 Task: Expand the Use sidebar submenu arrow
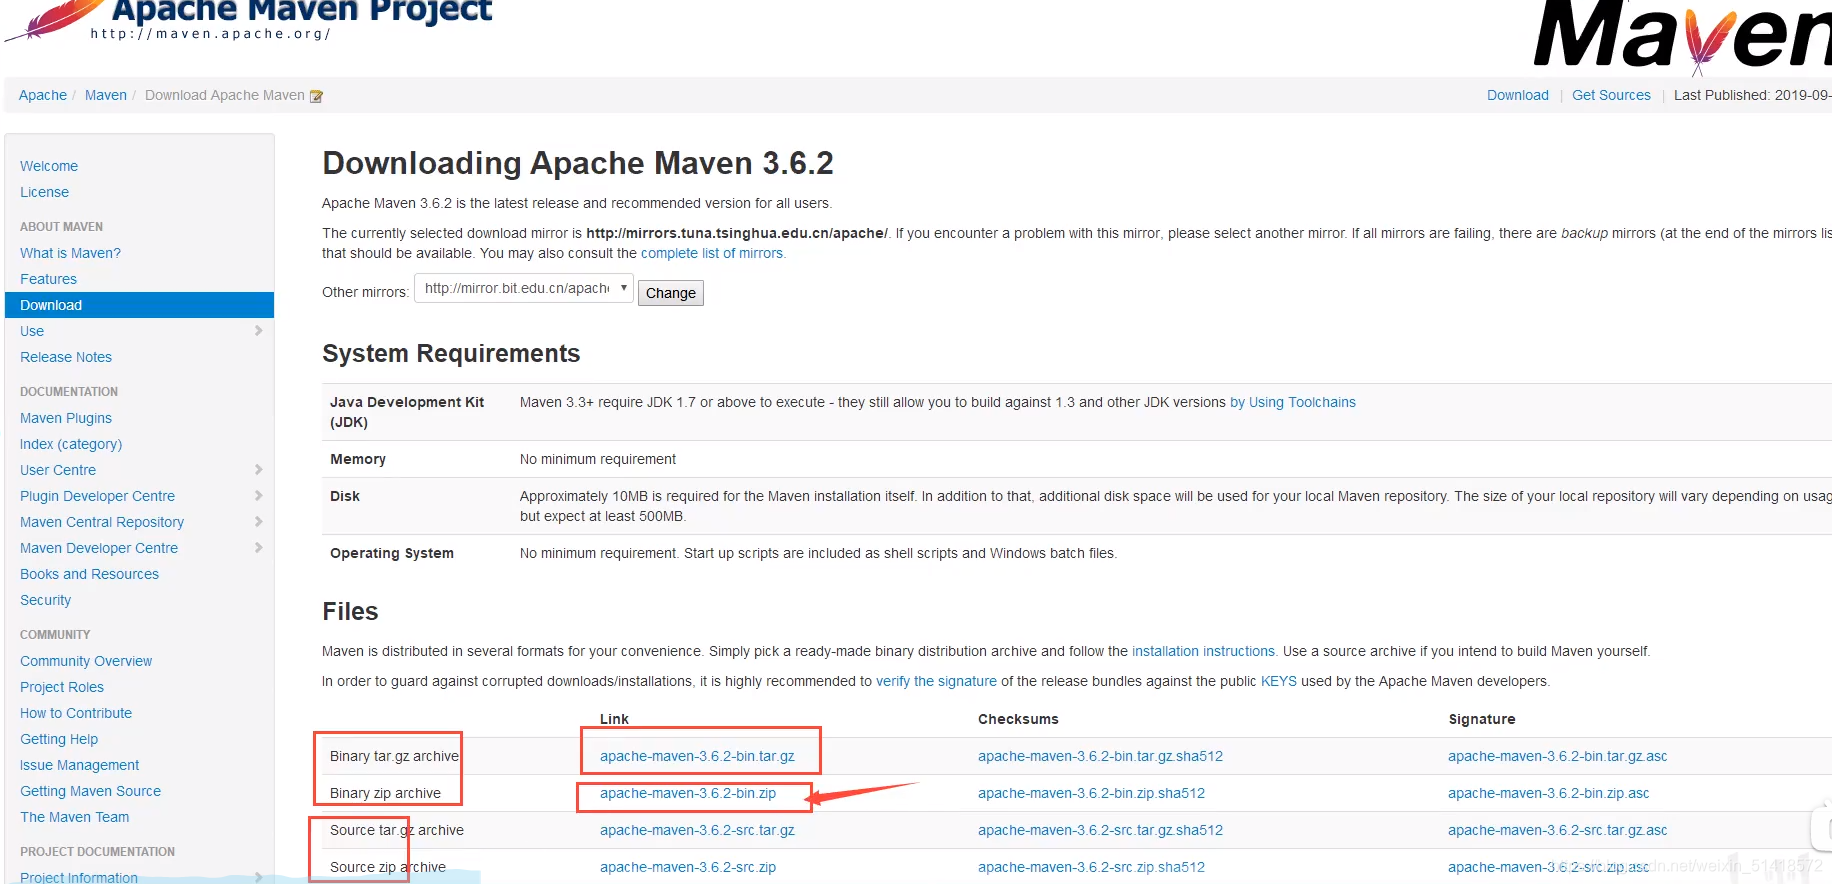coord(258,331)
